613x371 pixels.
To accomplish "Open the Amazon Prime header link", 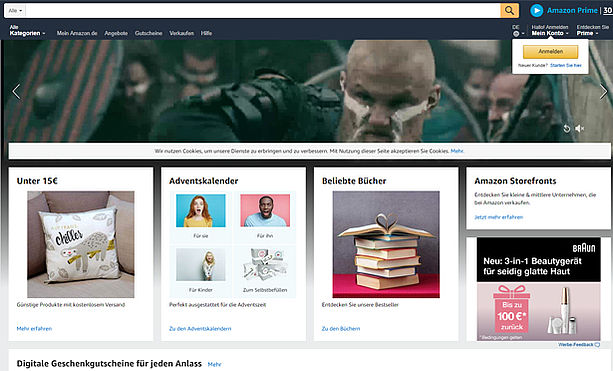I will [x=572, y=11].
